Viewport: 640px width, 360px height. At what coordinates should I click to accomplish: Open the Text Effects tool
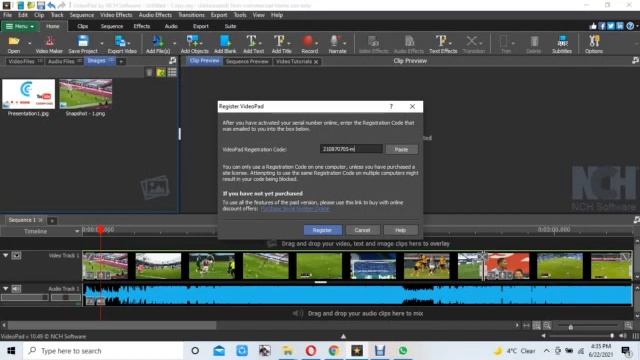click(443, 44)
